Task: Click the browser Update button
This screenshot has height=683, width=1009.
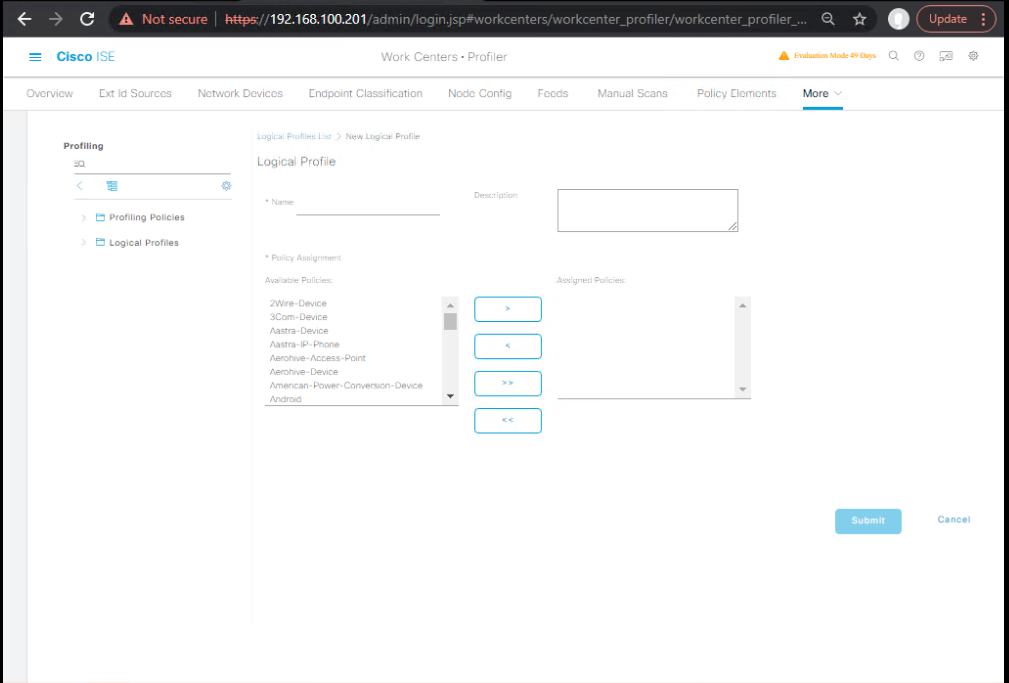Action: 947,19
